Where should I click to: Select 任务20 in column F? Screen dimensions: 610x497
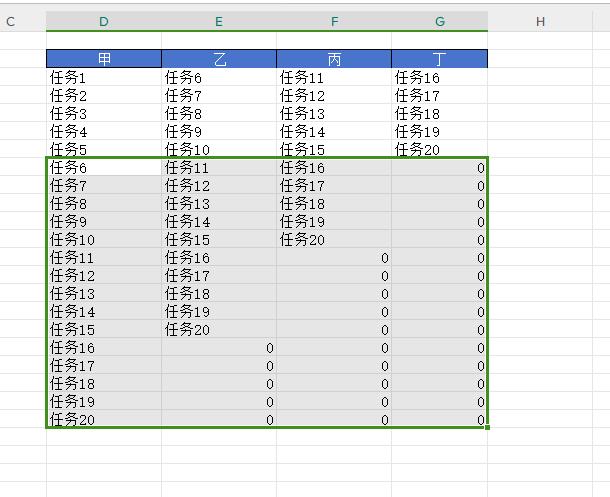click(334, 239)
